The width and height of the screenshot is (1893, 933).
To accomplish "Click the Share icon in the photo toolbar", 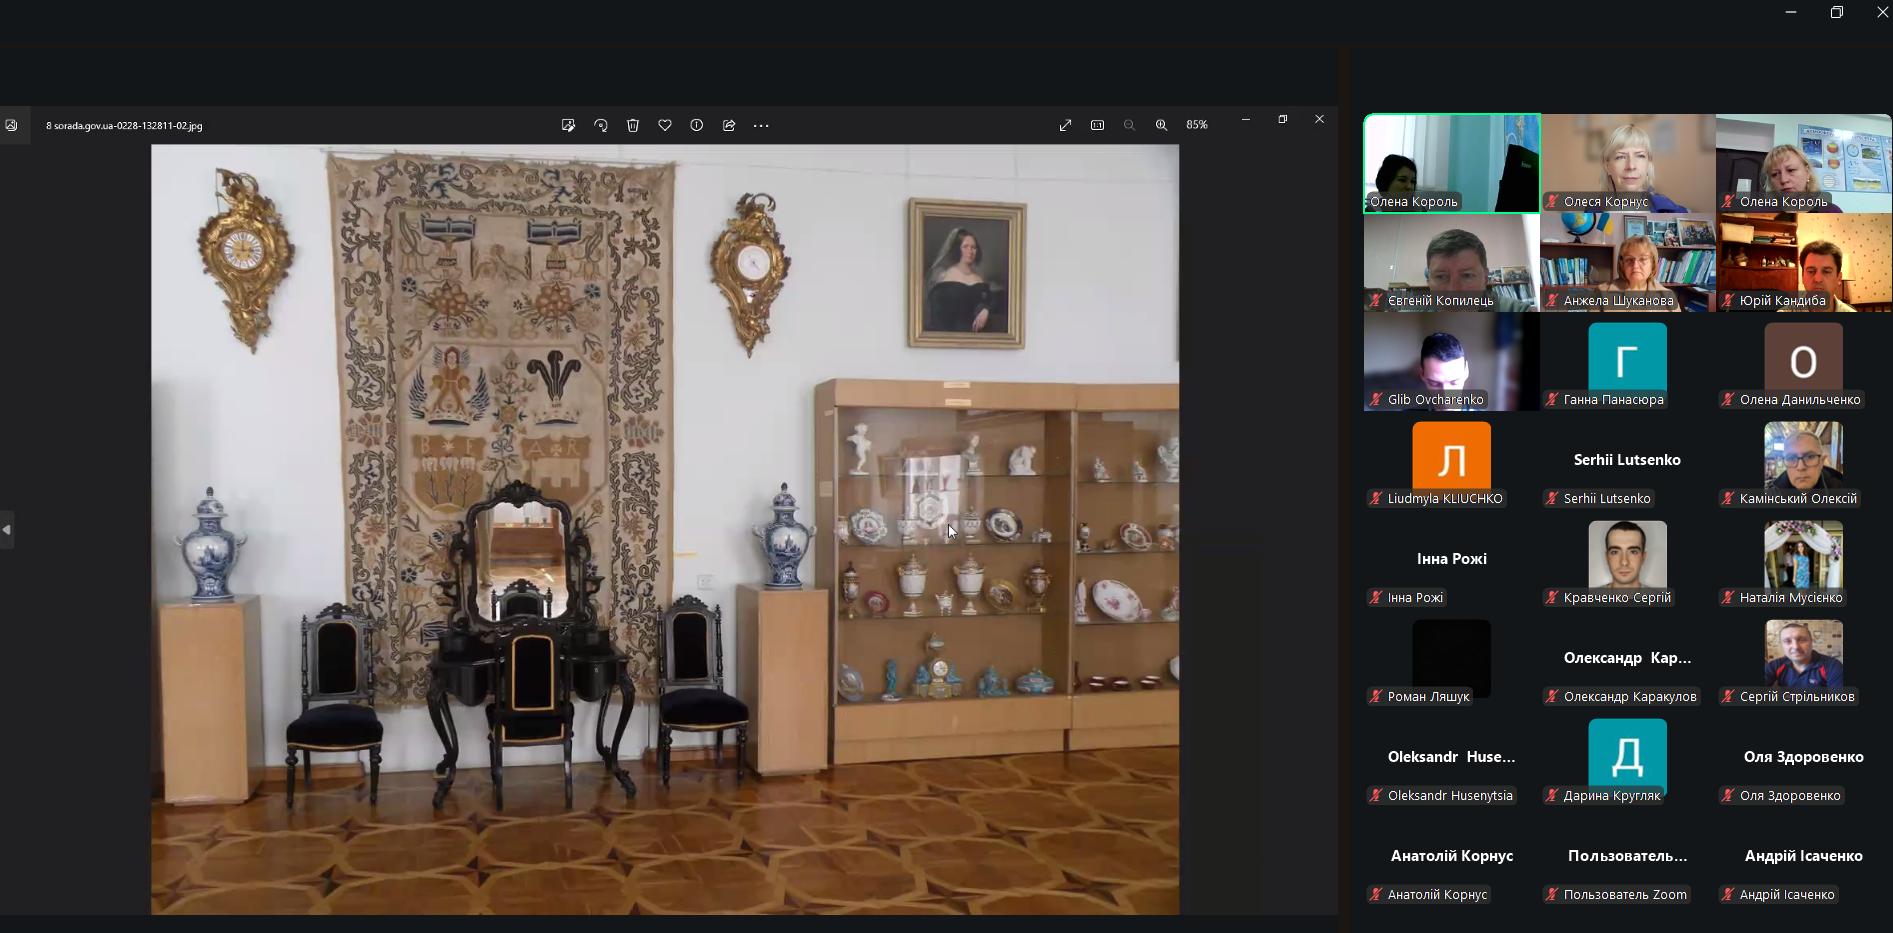I will [x=729, y=125].
